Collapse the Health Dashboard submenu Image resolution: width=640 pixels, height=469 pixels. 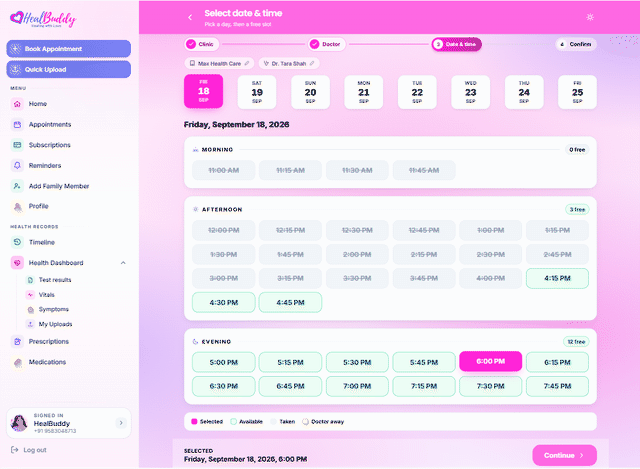(x=123, y=263)
